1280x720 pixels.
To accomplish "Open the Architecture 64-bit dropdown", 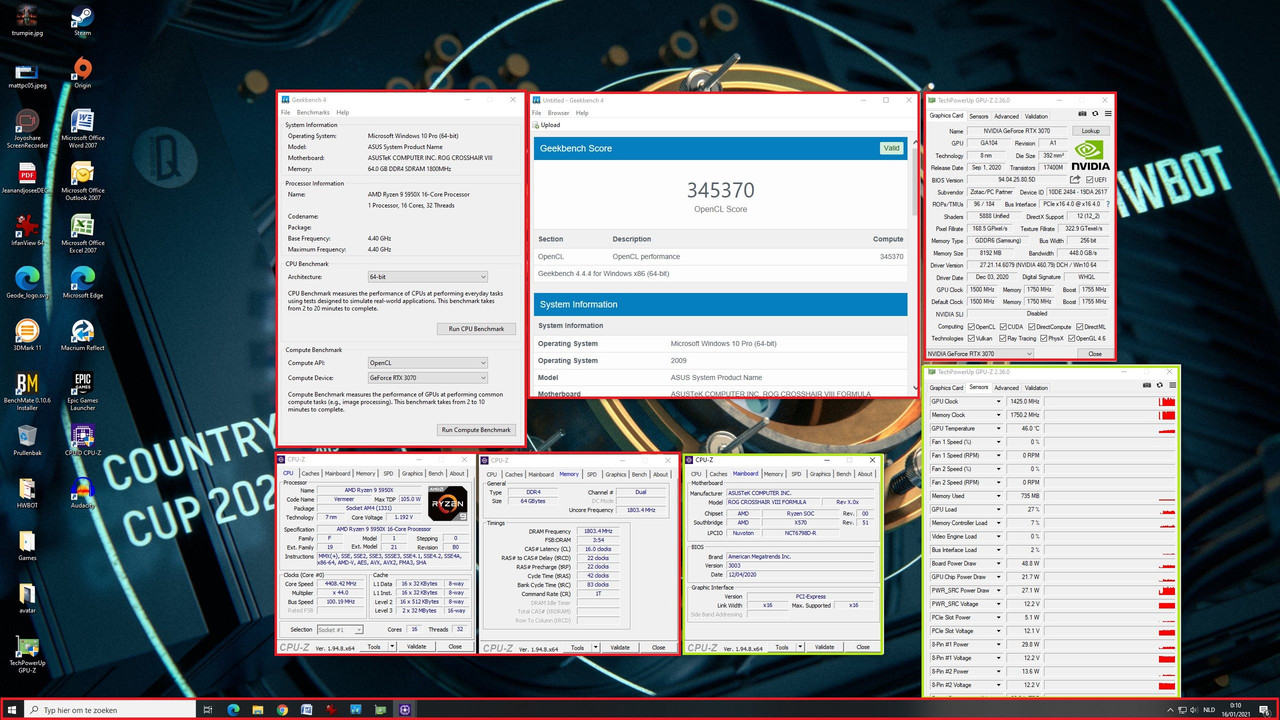I will click(427, 276).
